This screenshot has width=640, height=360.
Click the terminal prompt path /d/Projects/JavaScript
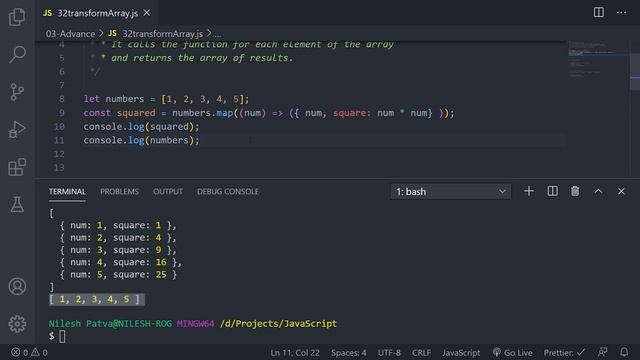[278, 323]
